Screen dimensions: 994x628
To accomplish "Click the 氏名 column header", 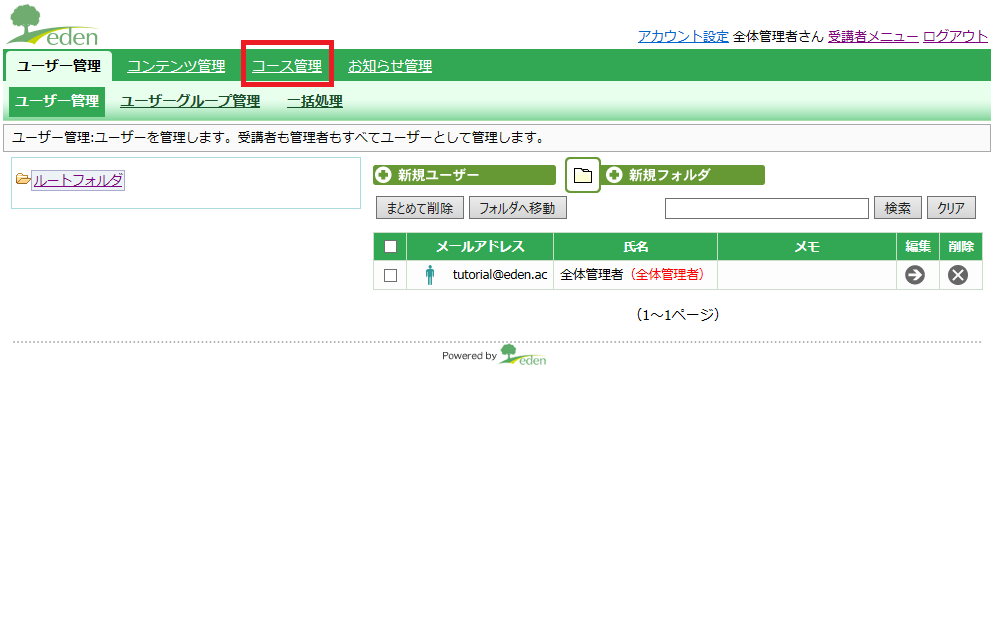I will pyautogui.click(x=635, y=247).
